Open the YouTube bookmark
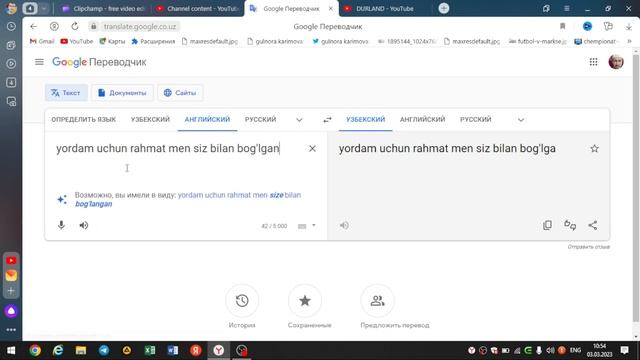The width and height of the screenshot is (640, 360). point(77,41)
